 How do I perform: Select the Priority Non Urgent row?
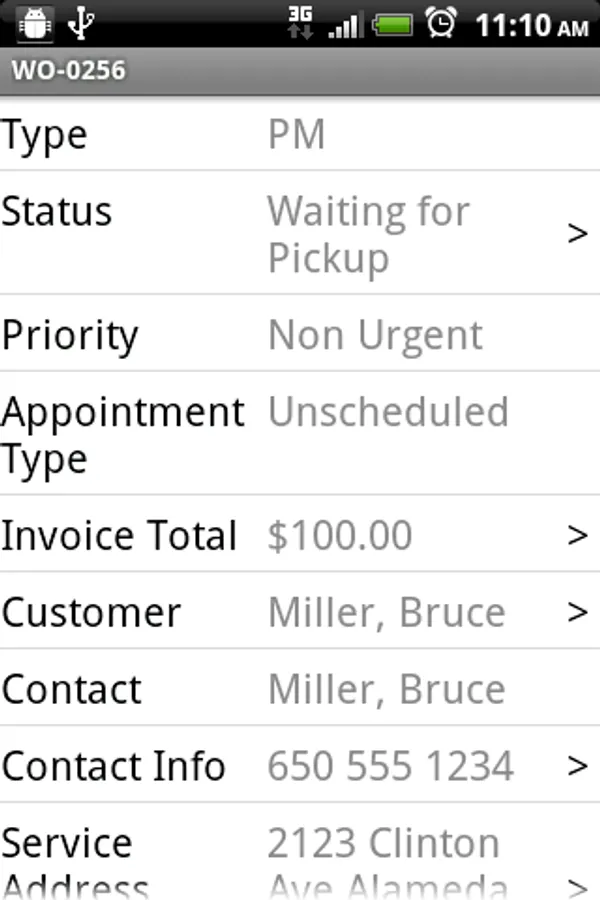click(300, 334)
